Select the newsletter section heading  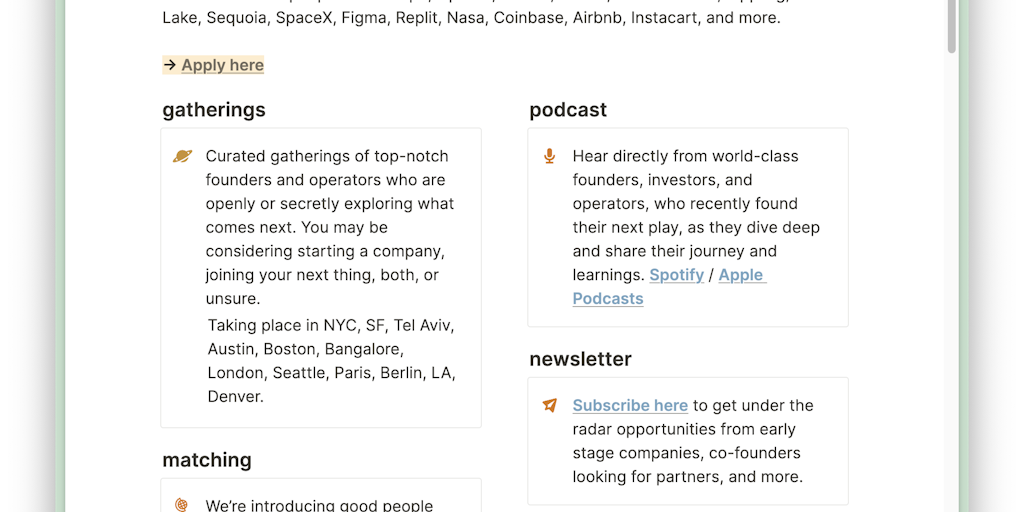(x=580, y=359)
